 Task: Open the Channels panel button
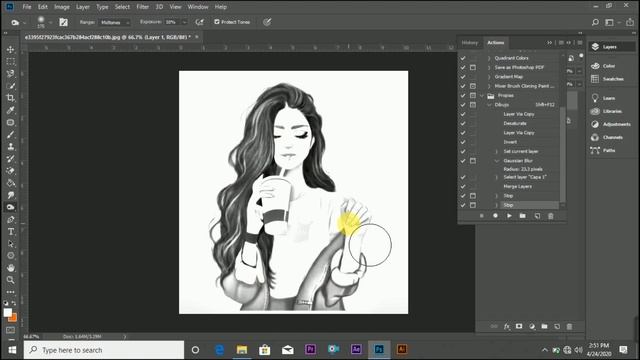[x=607, y=137]
